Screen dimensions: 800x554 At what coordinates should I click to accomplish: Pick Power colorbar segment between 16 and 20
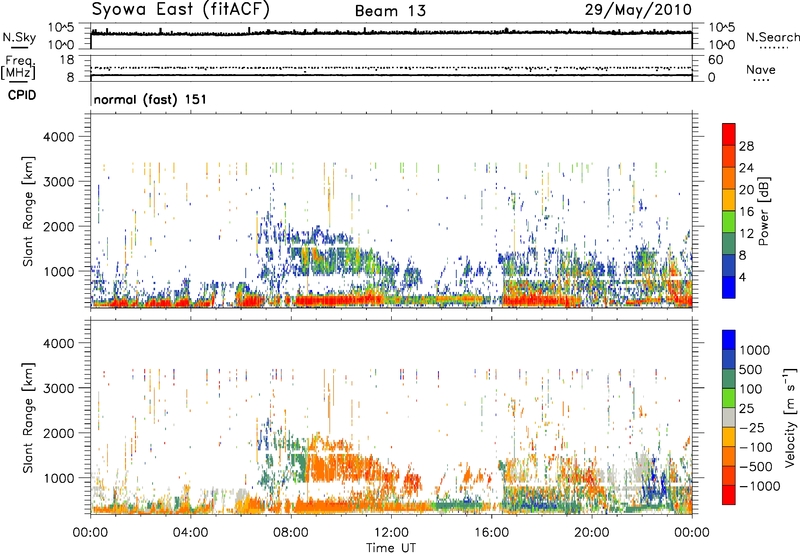[x=729, y=200]
